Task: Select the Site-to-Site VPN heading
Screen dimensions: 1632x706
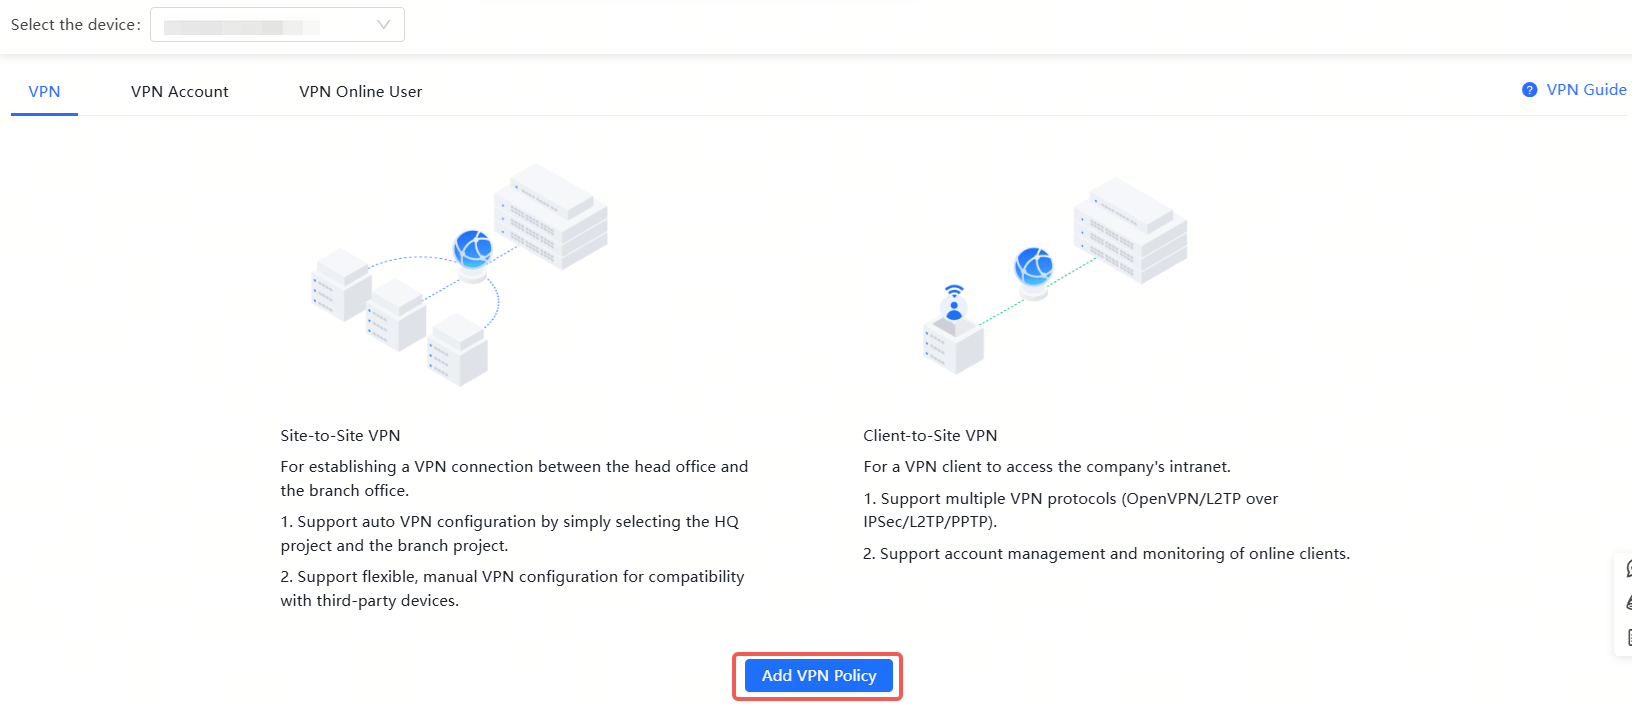Action: pos(340,436)
